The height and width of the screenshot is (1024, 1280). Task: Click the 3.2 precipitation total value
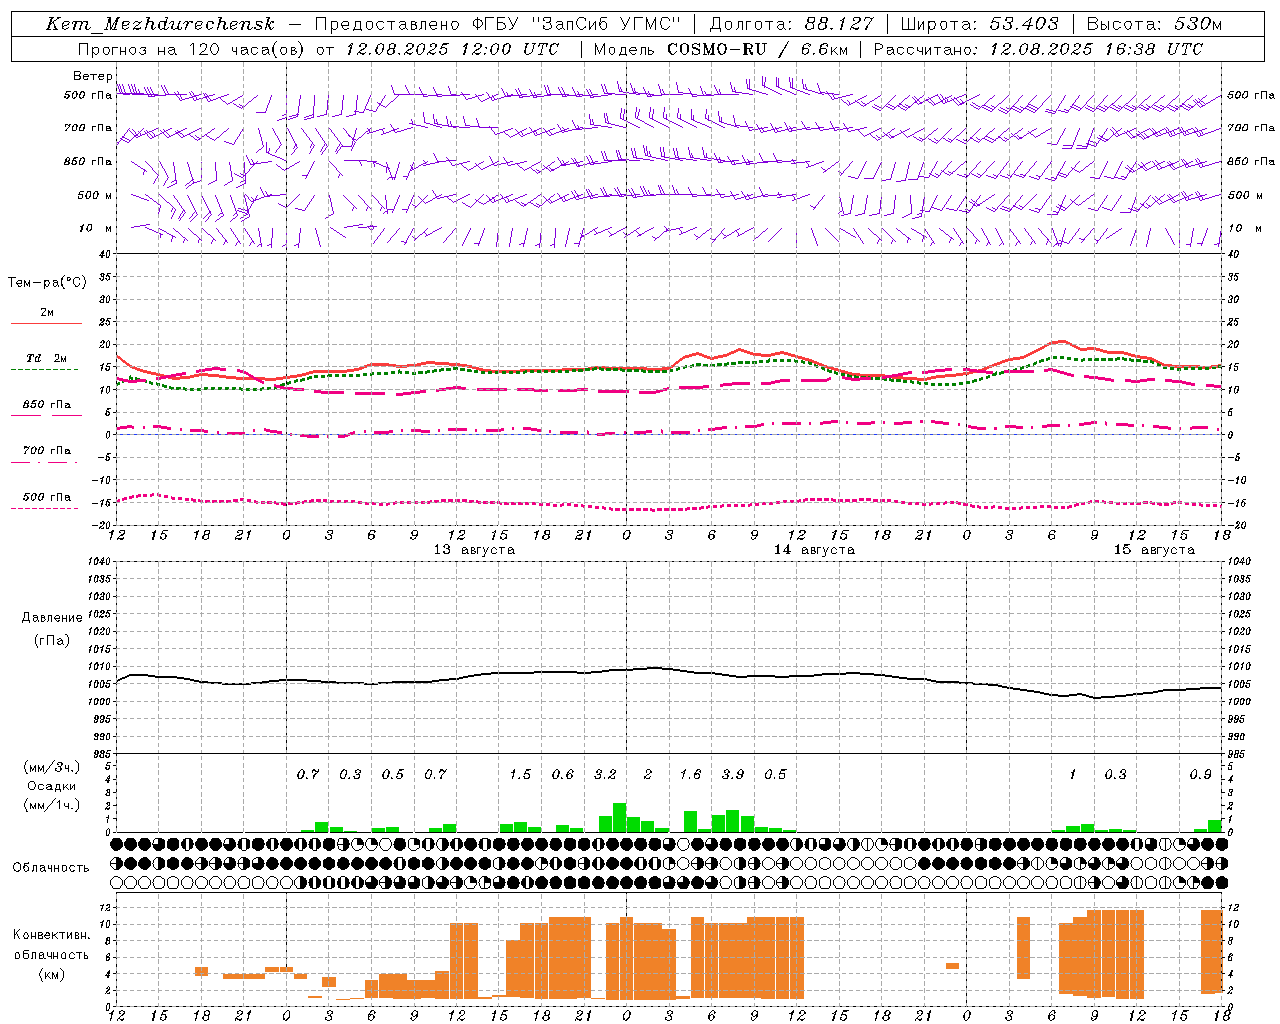[x=605, y=774]
